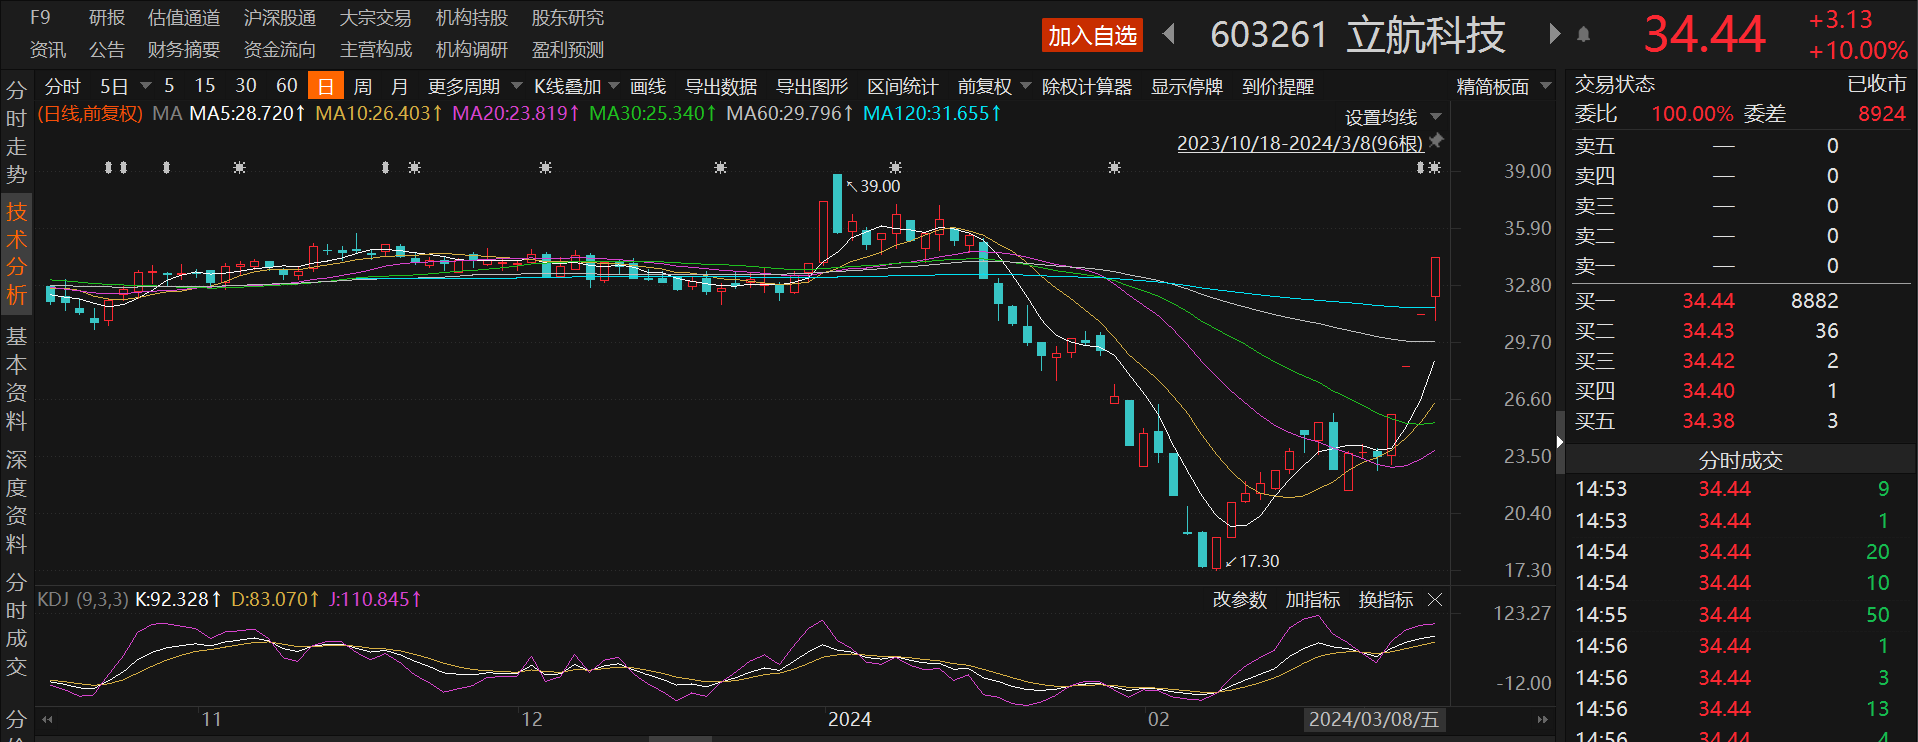The width and height of the screenshot is (1918, 742).
Task: Switch to 基本资料 sidebar tab
Action: point(17,378)
